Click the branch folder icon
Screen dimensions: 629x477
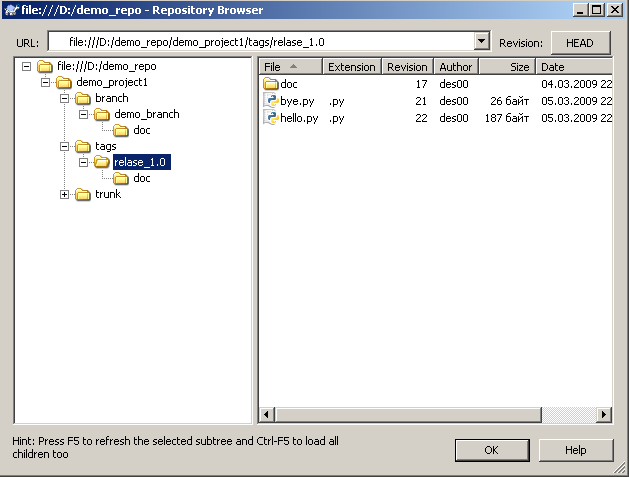click(x=83, y=98)
